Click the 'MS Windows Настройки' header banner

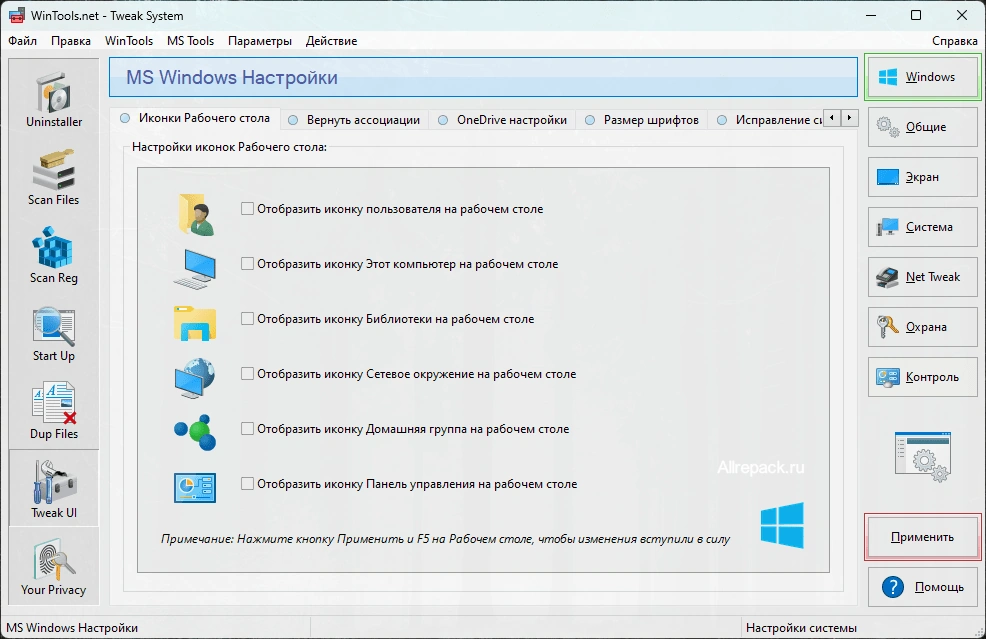483,77
